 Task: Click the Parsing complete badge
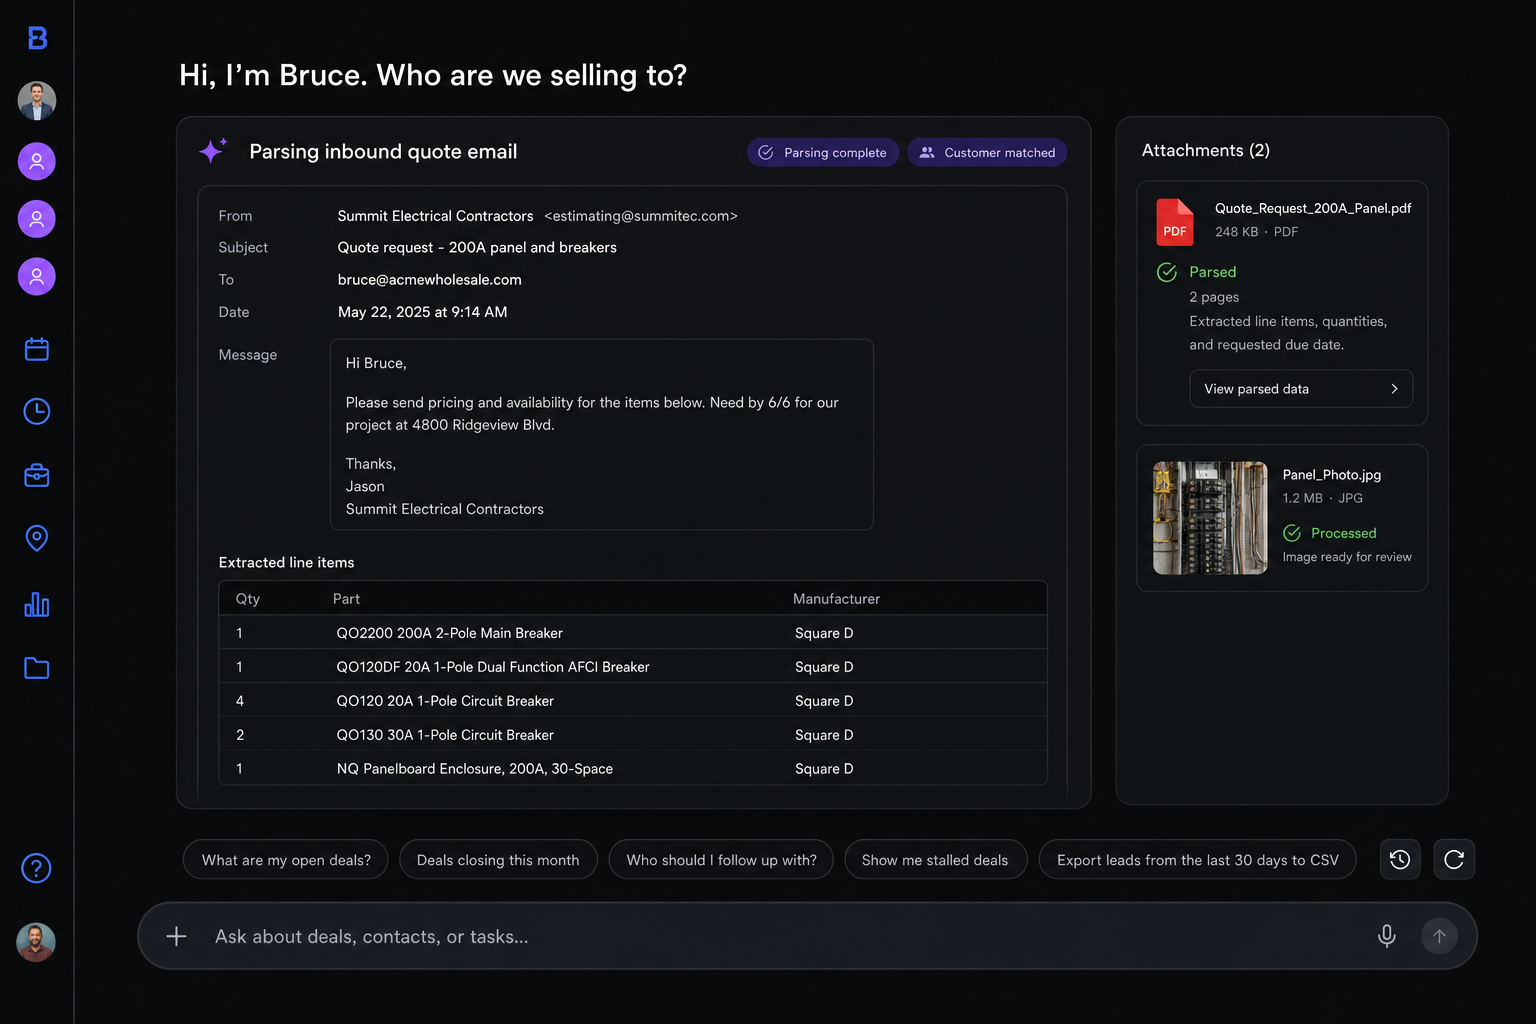[823, 153]
